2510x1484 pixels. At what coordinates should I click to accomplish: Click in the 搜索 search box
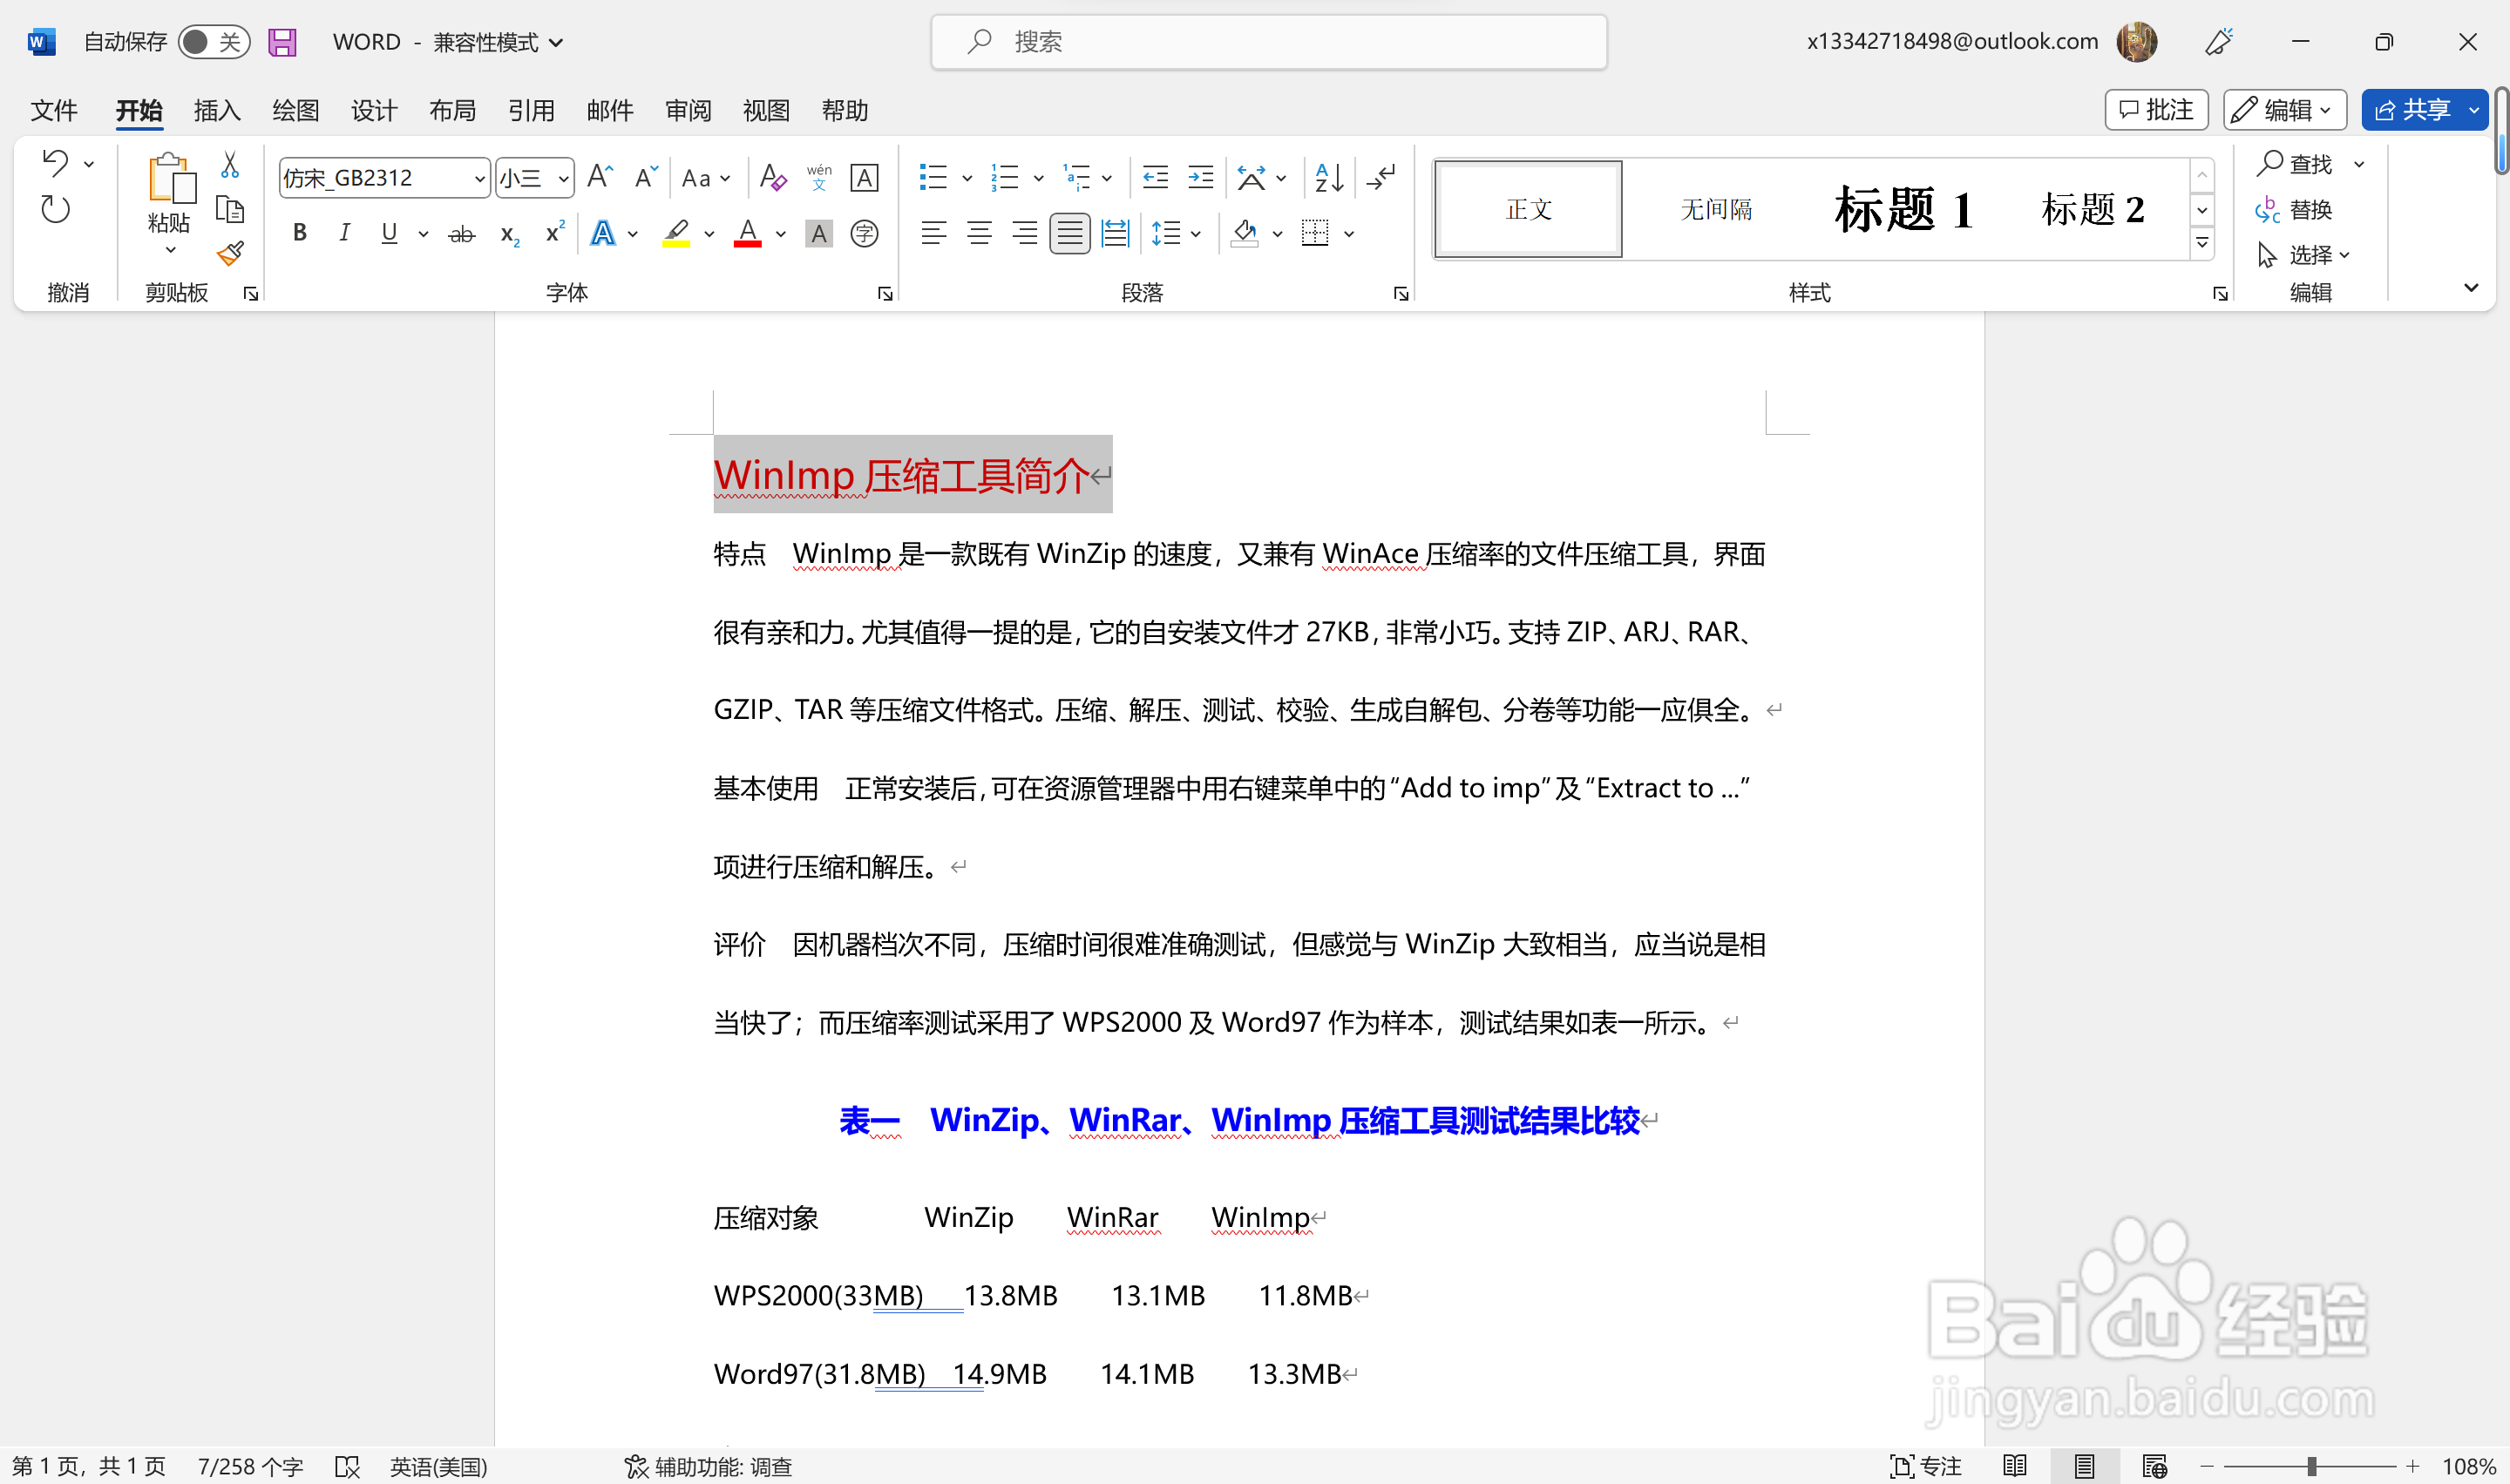point(1269,42)
